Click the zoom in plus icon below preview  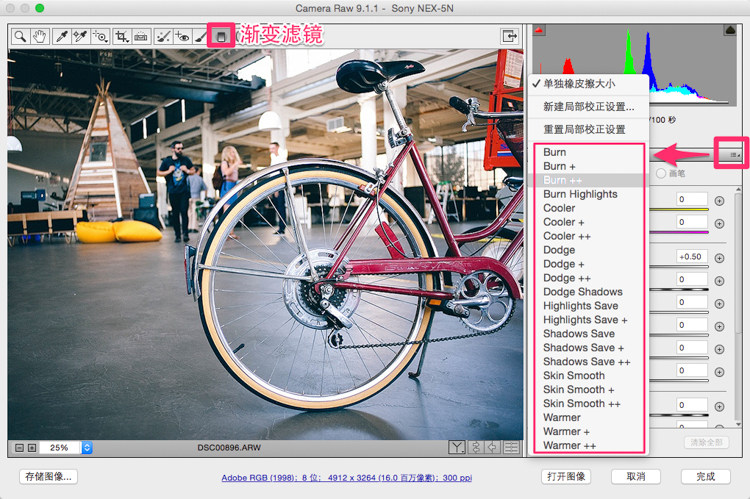[32, 448]
